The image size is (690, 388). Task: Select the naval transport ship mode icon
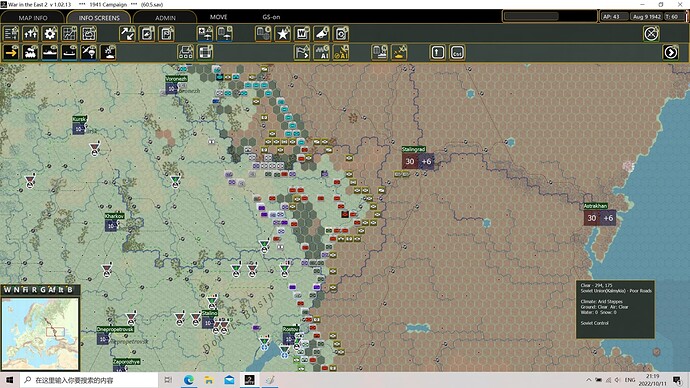point(50,52)
